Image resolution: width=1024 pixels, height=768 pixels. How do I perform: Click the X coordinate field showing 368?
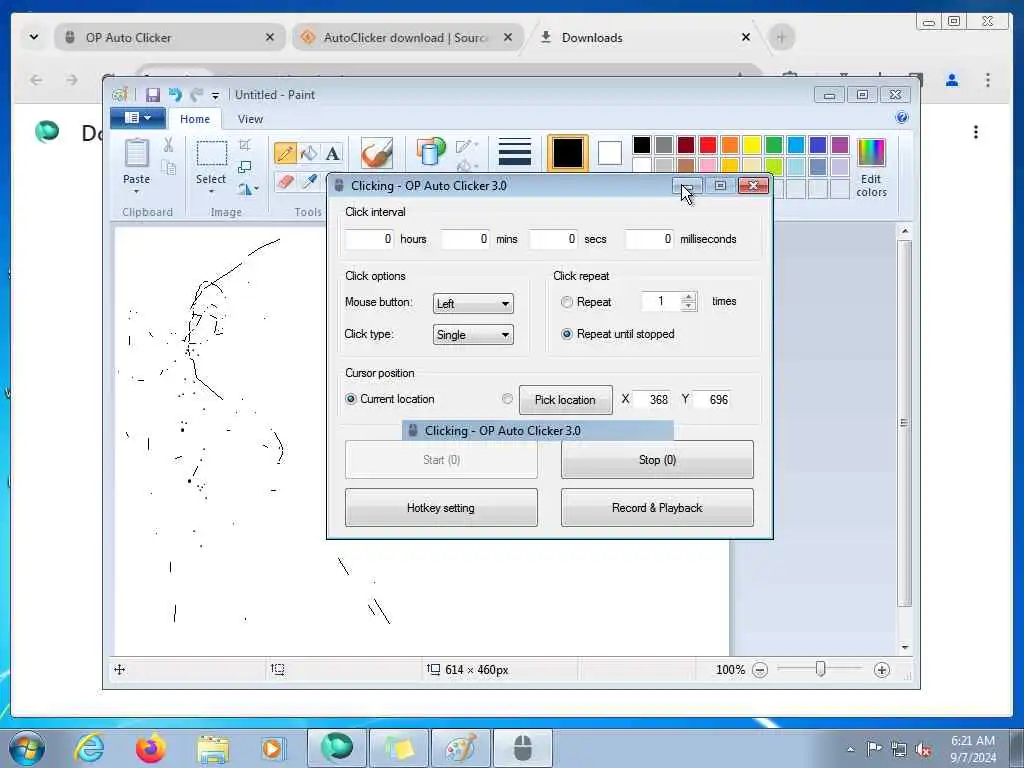pyautogui.click(x=652, y=400)
